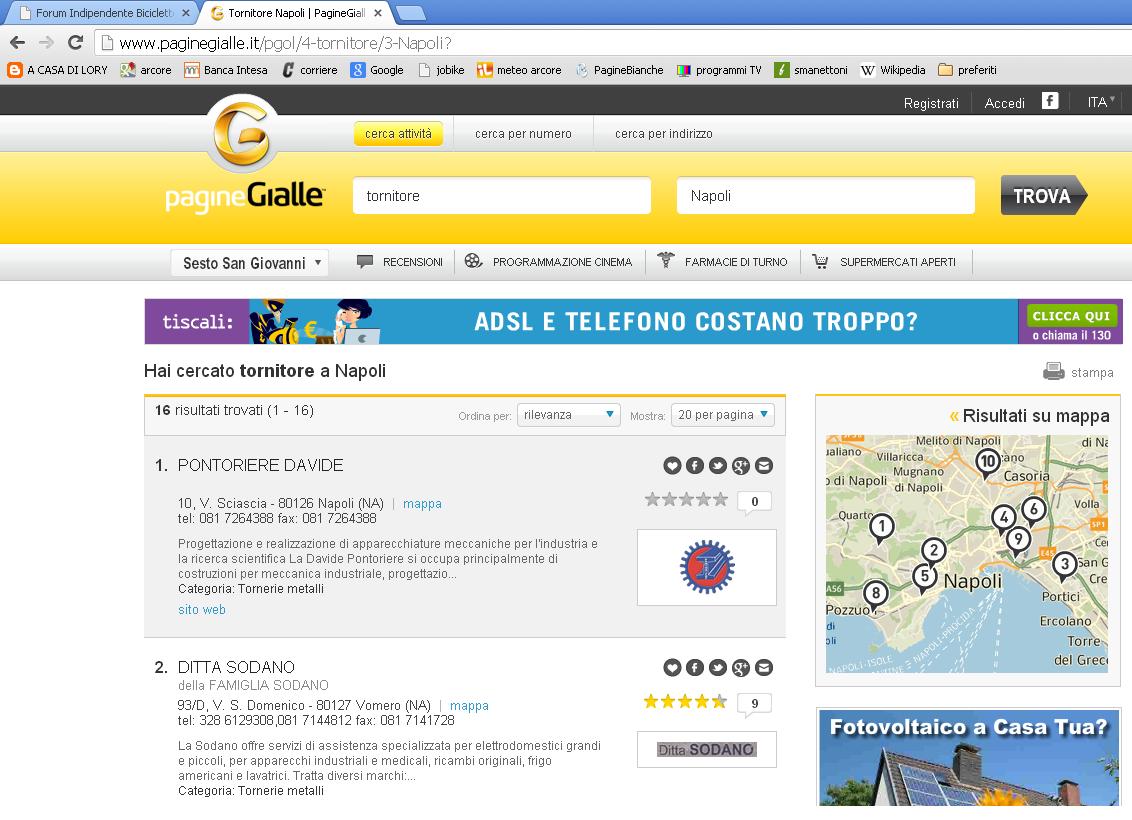The image size is (1132, 820).
Task: Open the Ditta SODANO logo thumbnail
Action: click(x=707, y=749)
